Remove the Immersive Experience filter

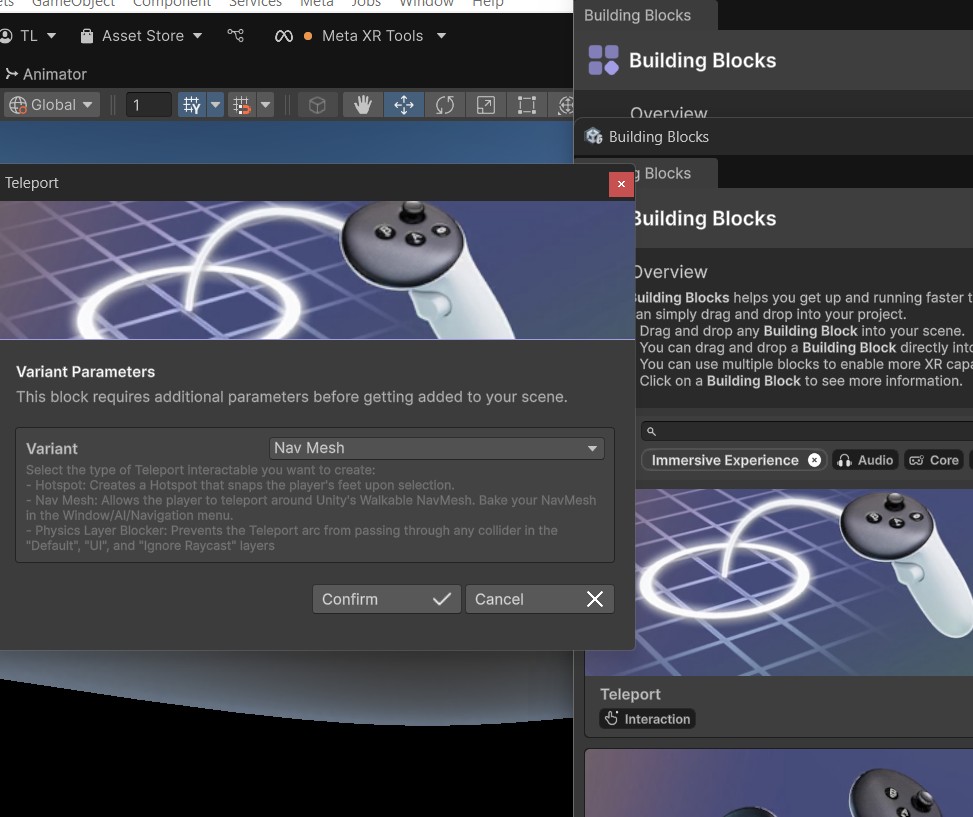point(814,460)
